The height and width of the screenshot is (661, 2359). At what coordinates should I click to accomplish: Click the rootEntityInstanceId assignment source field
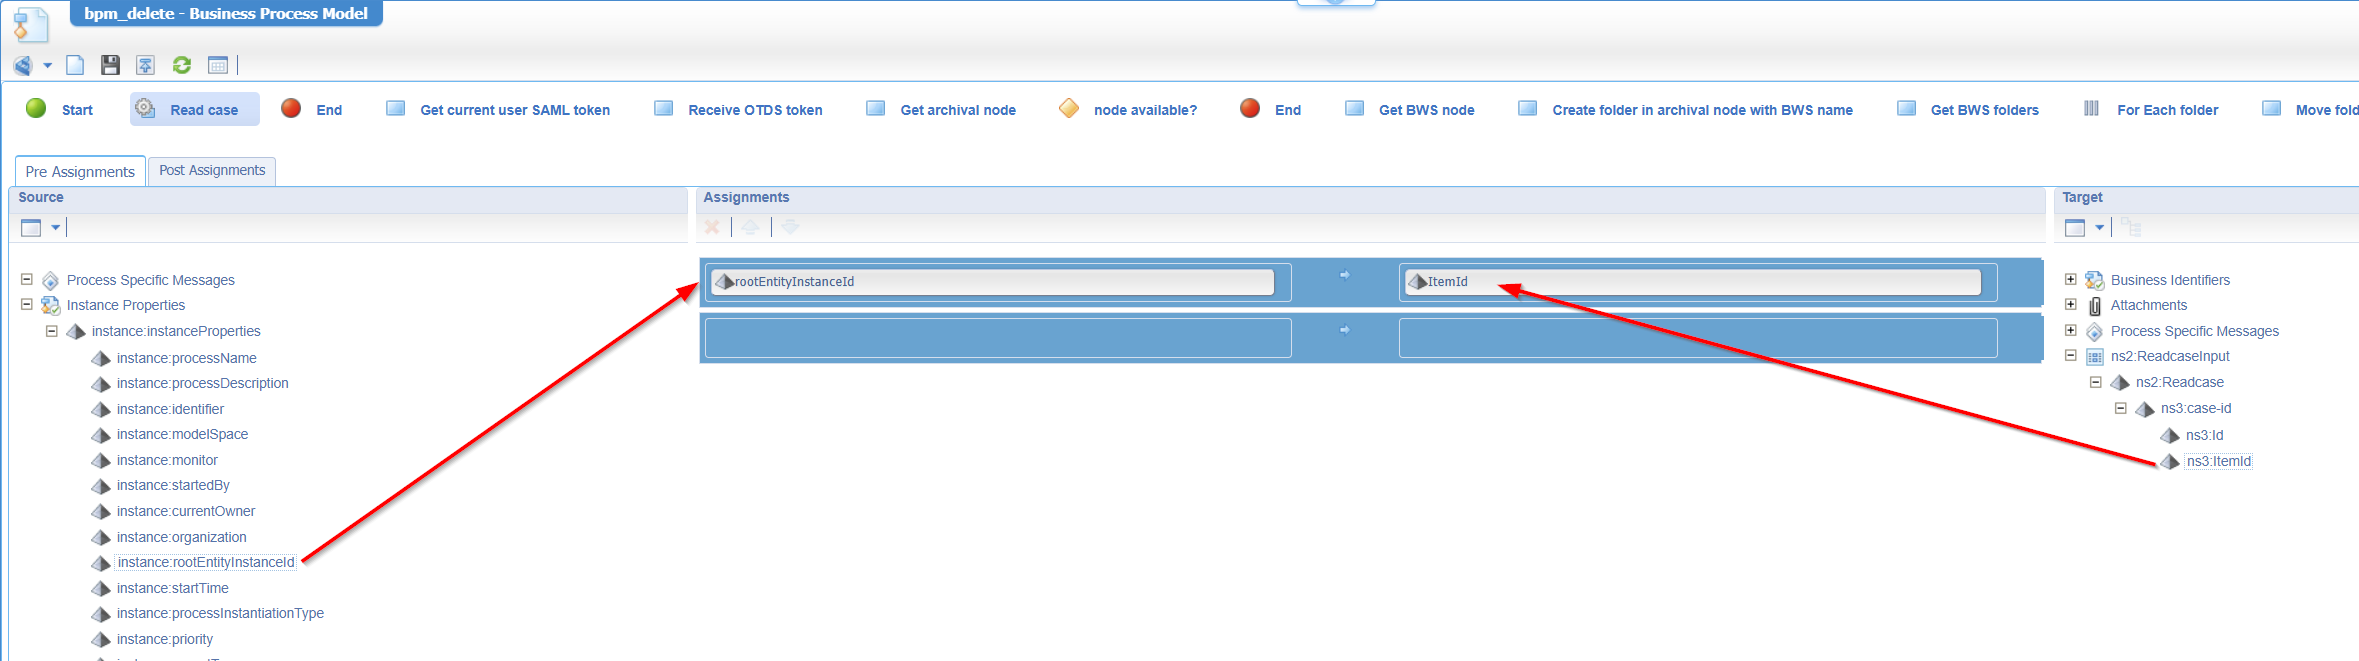992,282
